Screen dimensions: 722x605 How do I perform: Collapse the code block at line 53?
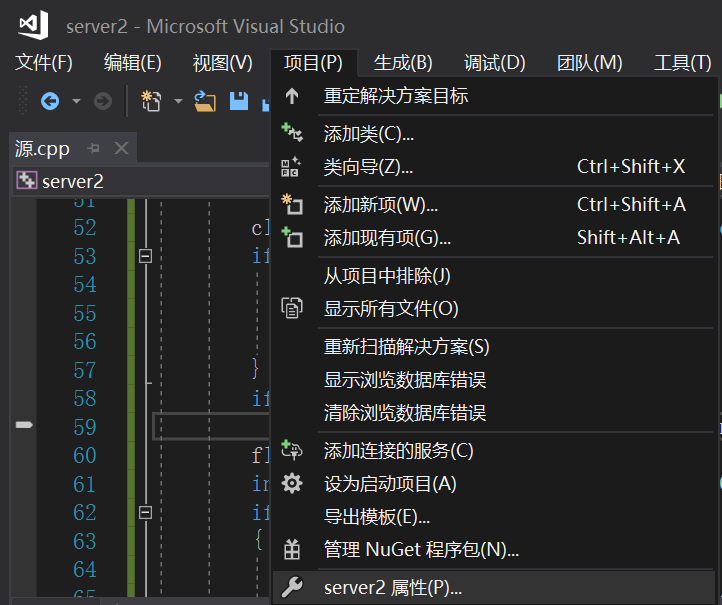146,256
